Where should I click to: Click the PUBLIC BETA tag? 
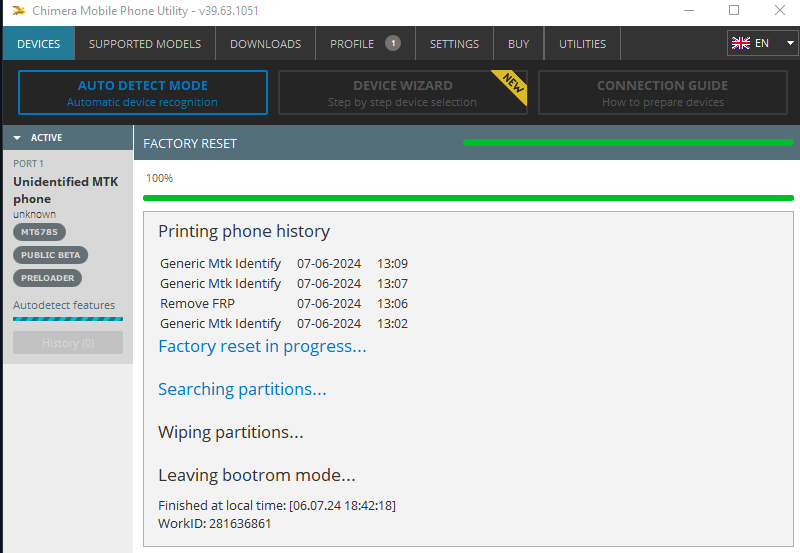click(x=51, y=255)
